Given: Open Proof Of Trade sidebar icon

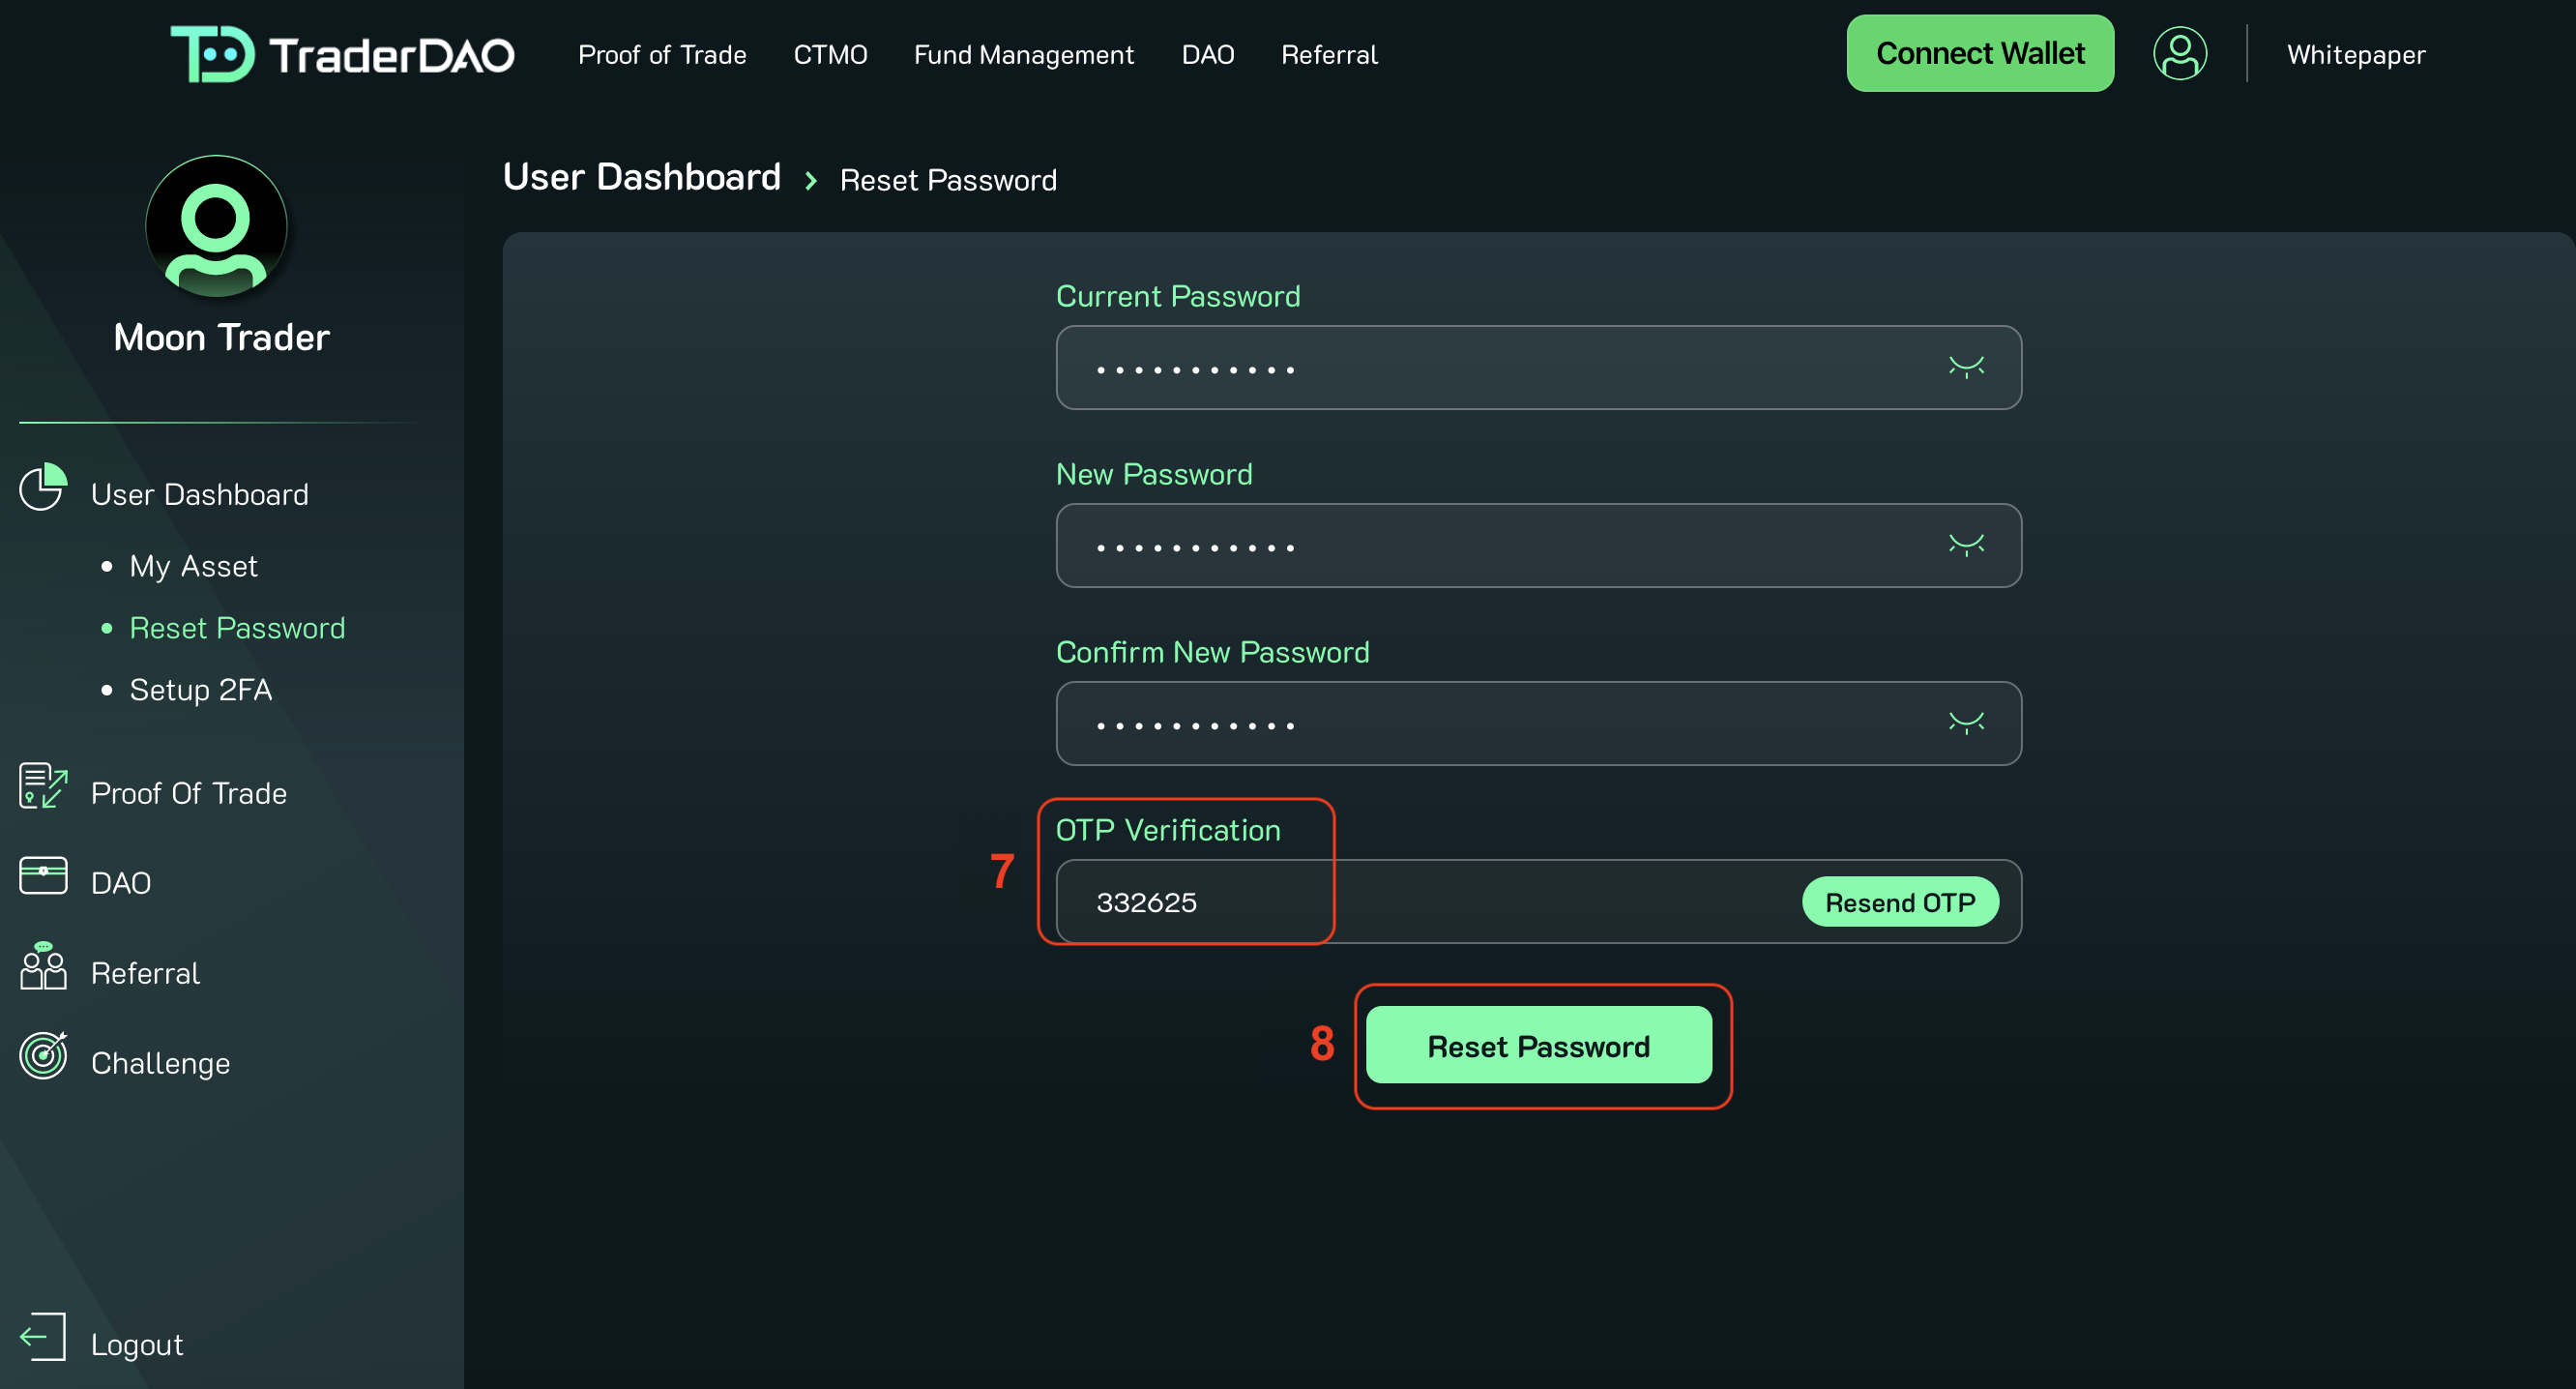Looking at the screenshot, I should [43, 786].
